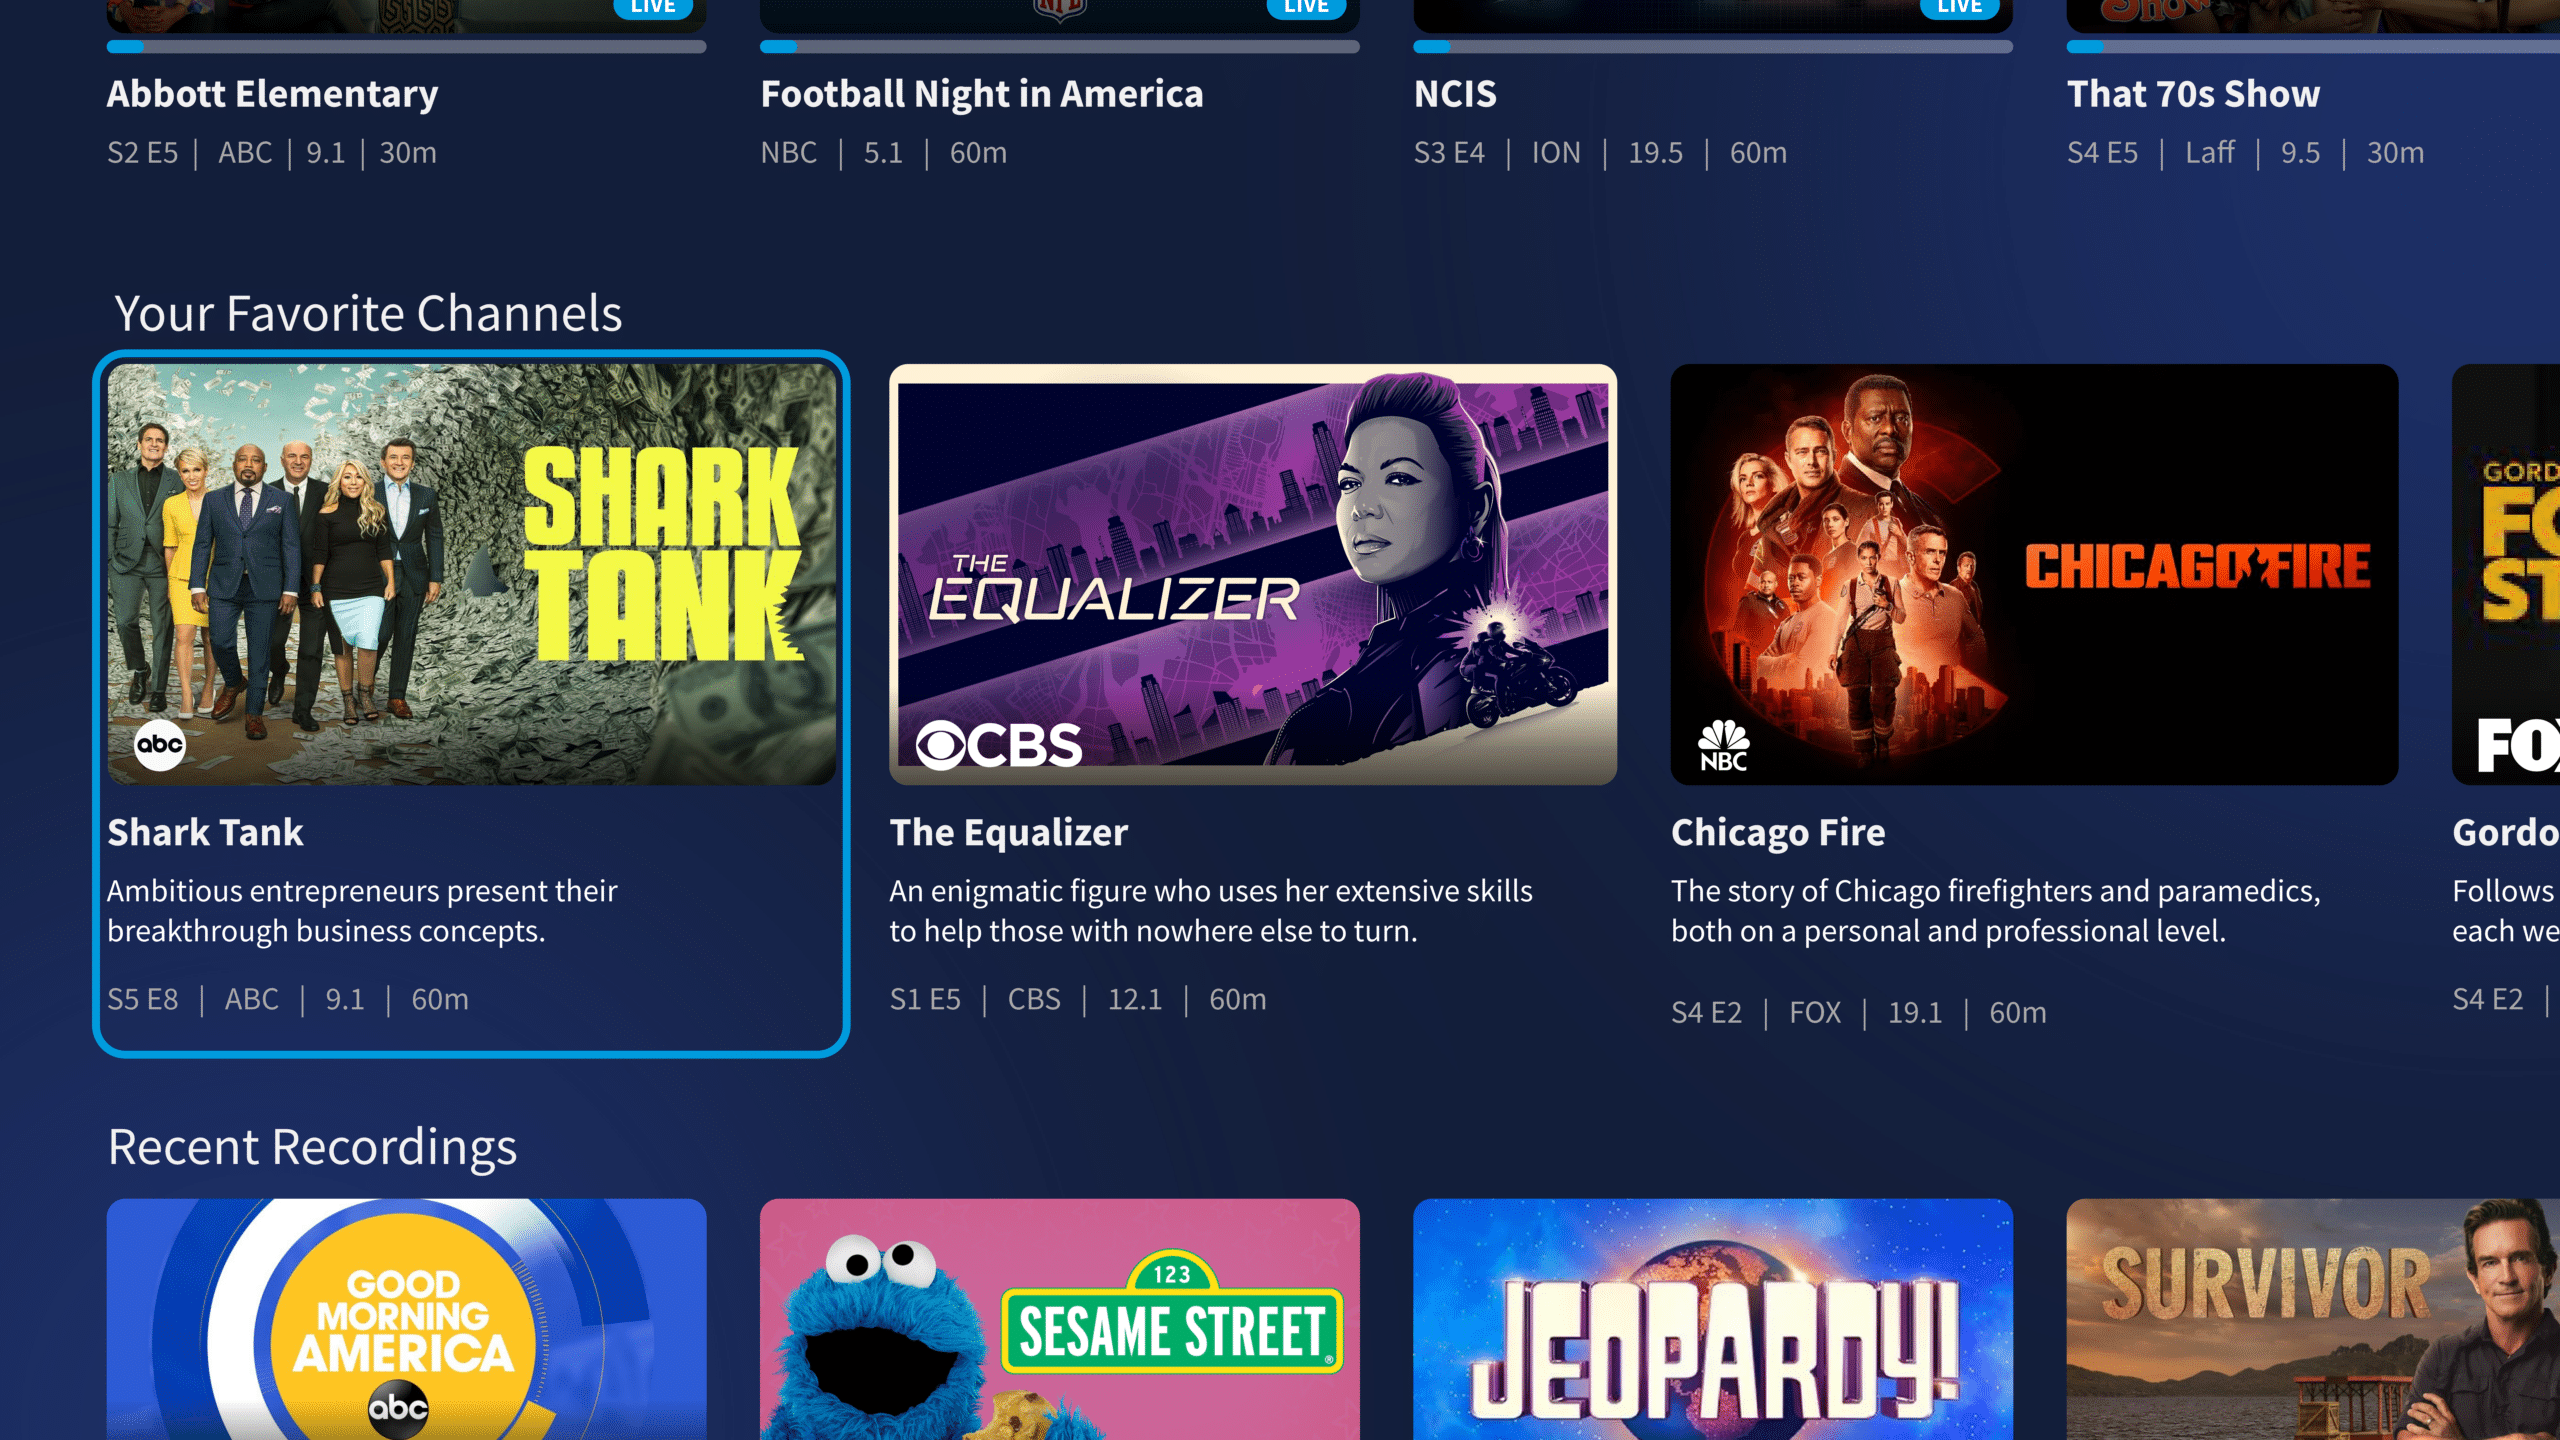Screen dimensions: 2560x1440
Task: Select the Football Night in America title
Action: 982,94
